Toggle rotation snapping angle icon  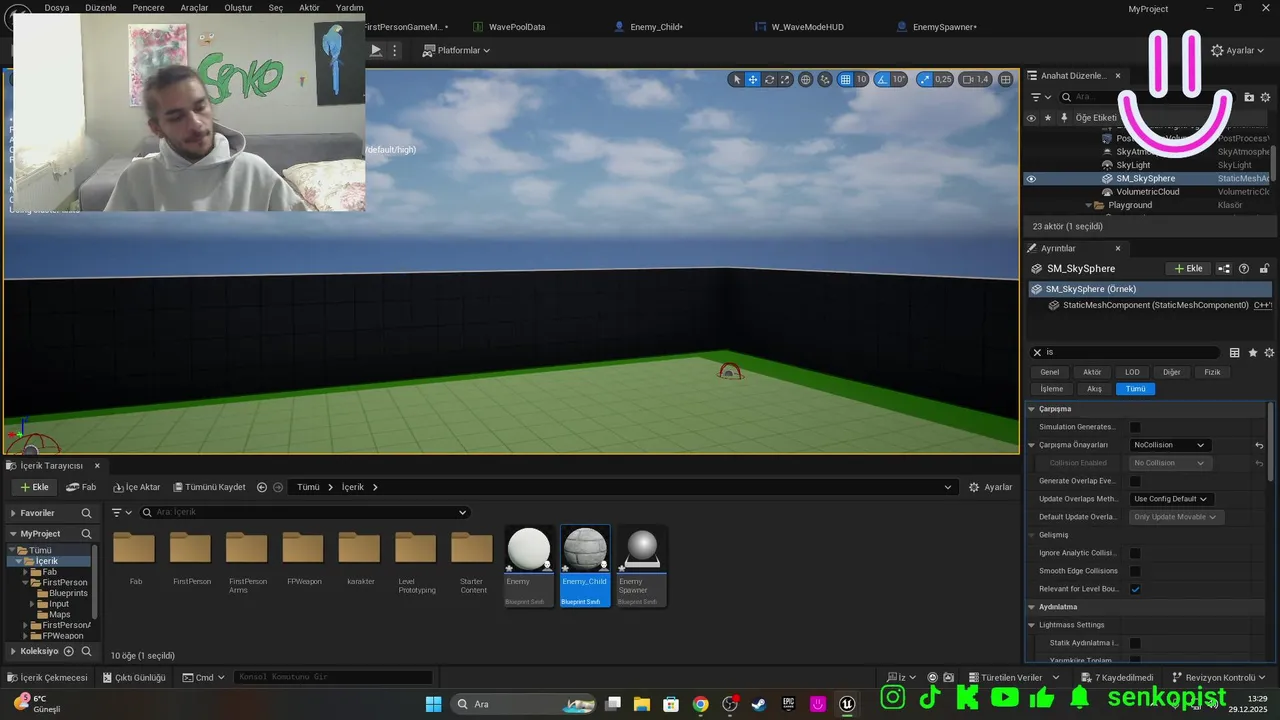point(882,79)
